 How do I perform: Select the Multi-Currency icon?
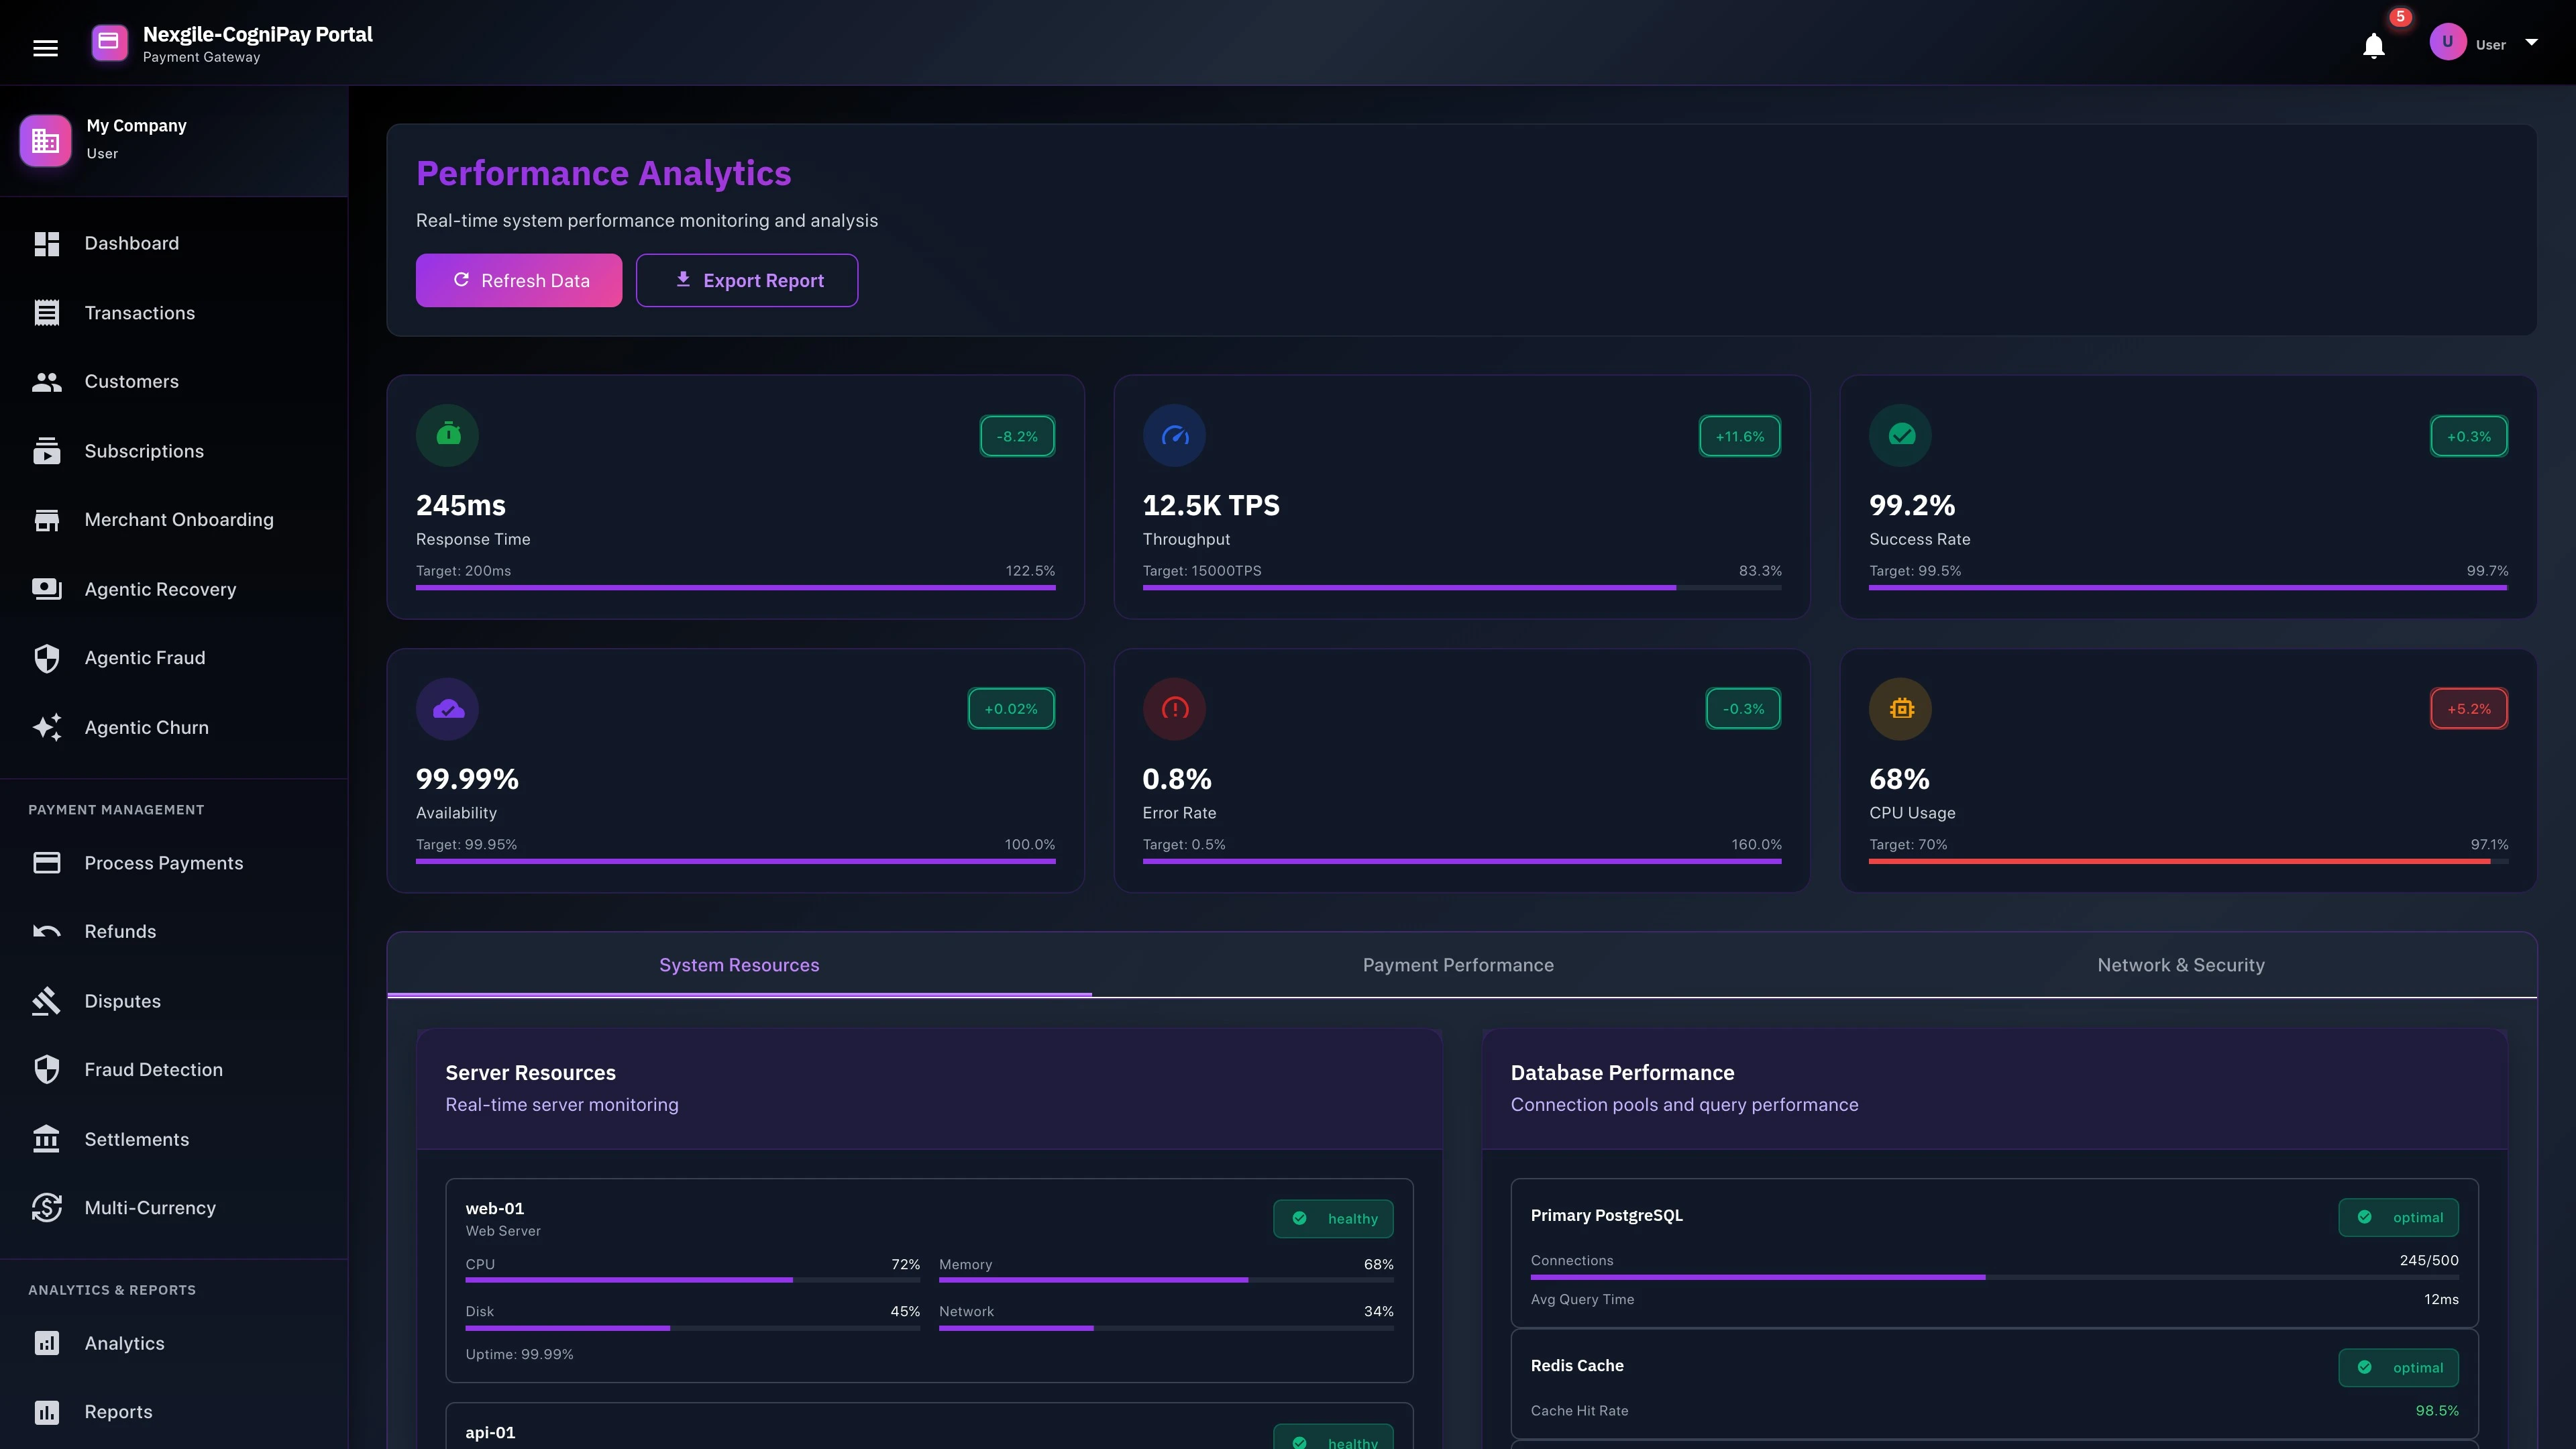pos(47,1207)
